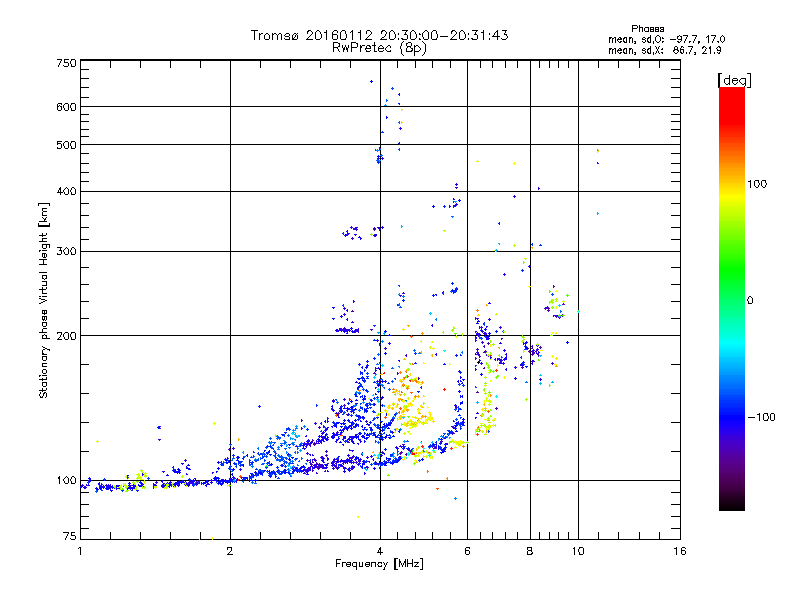Click the '200' y-axis tick label
The width and height of the screenshot is (800, 600).
point(66,336)
